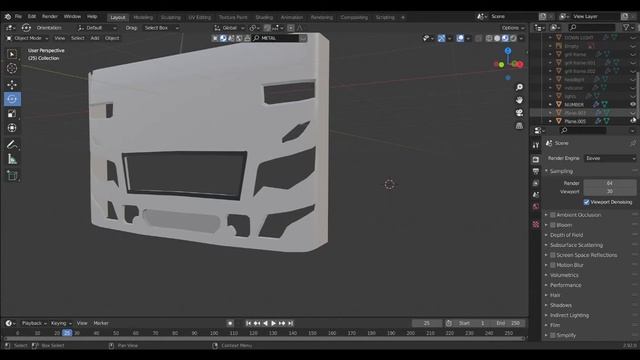640x360 pixels.
Task: Toggle snapping magnet in header
Action: point(267,28)
